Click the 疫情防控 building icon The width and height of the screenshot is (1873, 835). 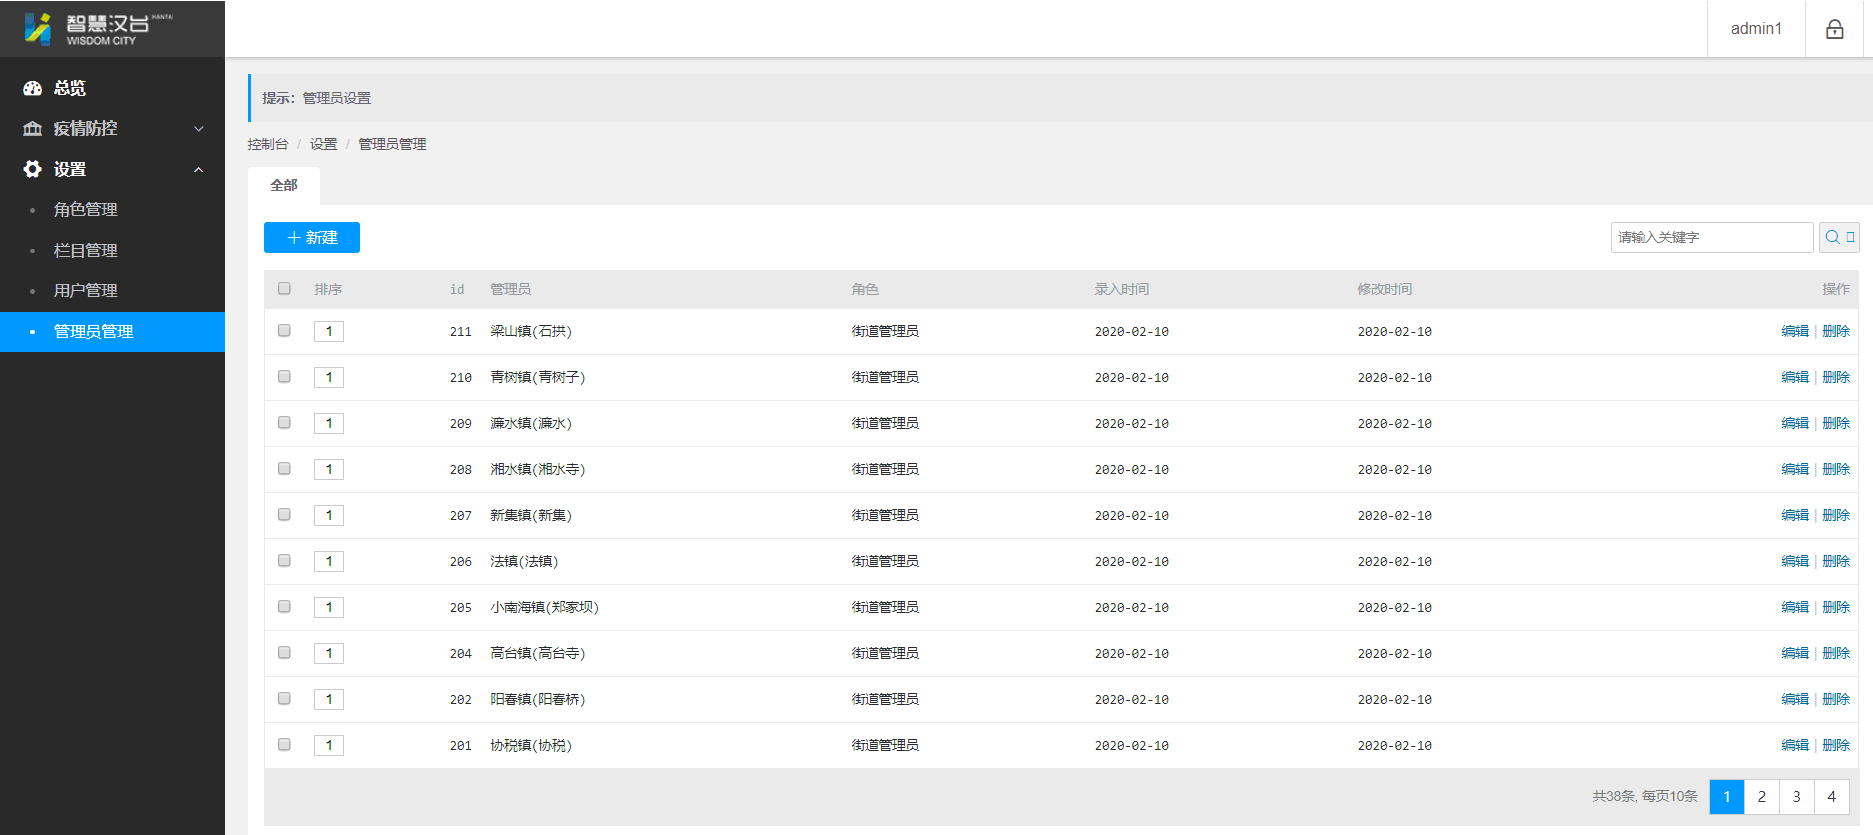pos(32,129)
